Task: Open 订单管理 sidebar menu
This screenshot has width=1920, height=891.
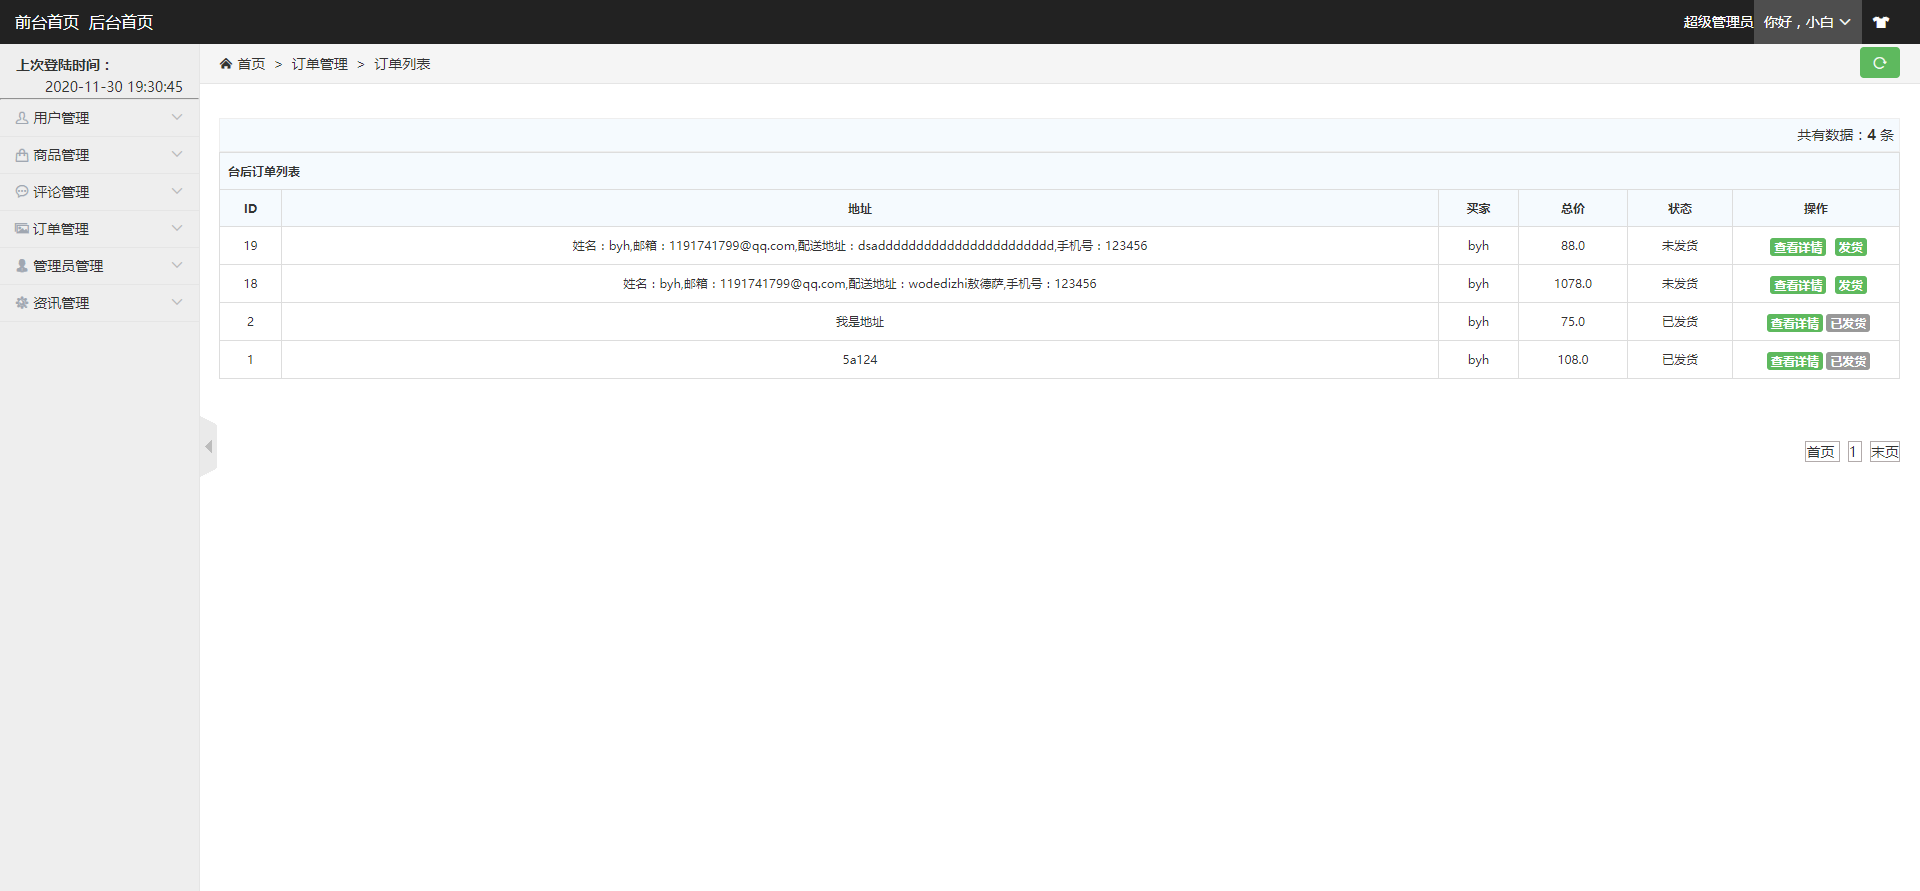Action: 99,229
